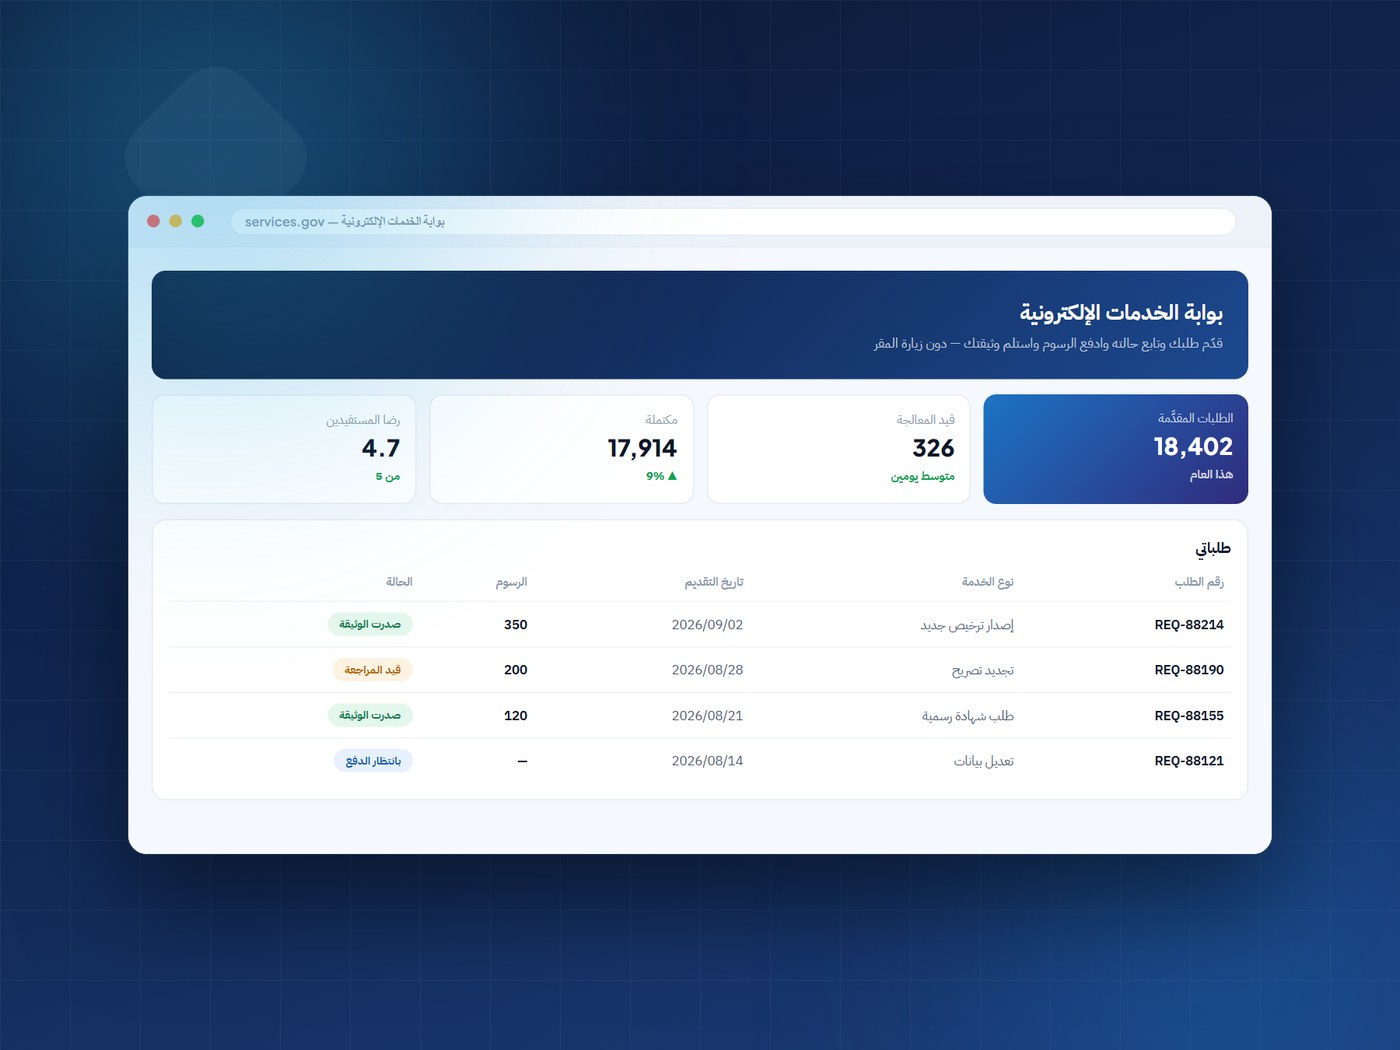Open the مكتملة 17,914 card
This screenshot has height=1050, width=1400.
(561, 449)
